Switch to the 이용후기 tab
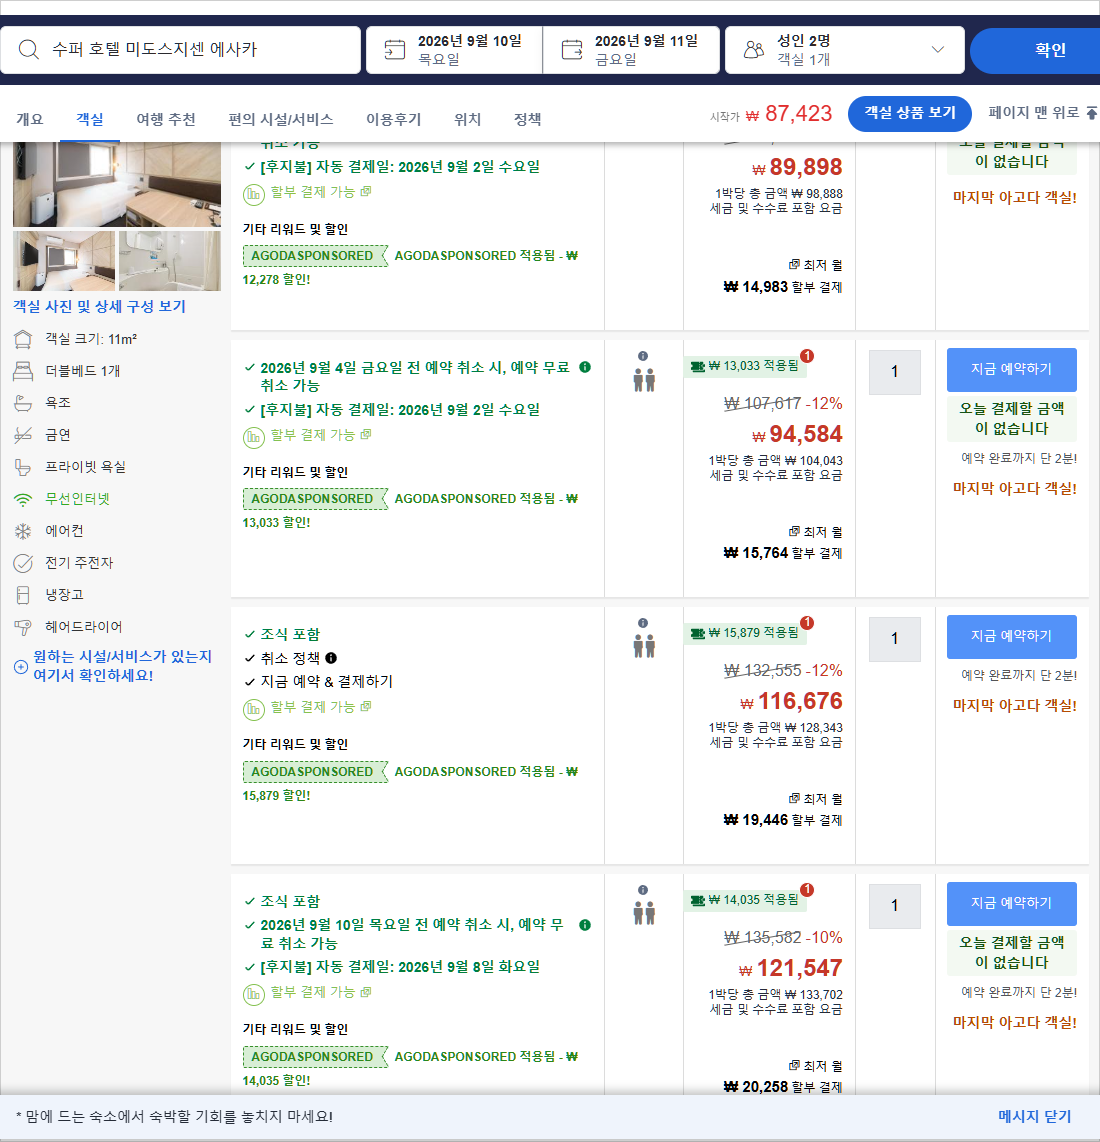The height and width of the screenshot is (1142, 1100). click(x=393, y=119)
